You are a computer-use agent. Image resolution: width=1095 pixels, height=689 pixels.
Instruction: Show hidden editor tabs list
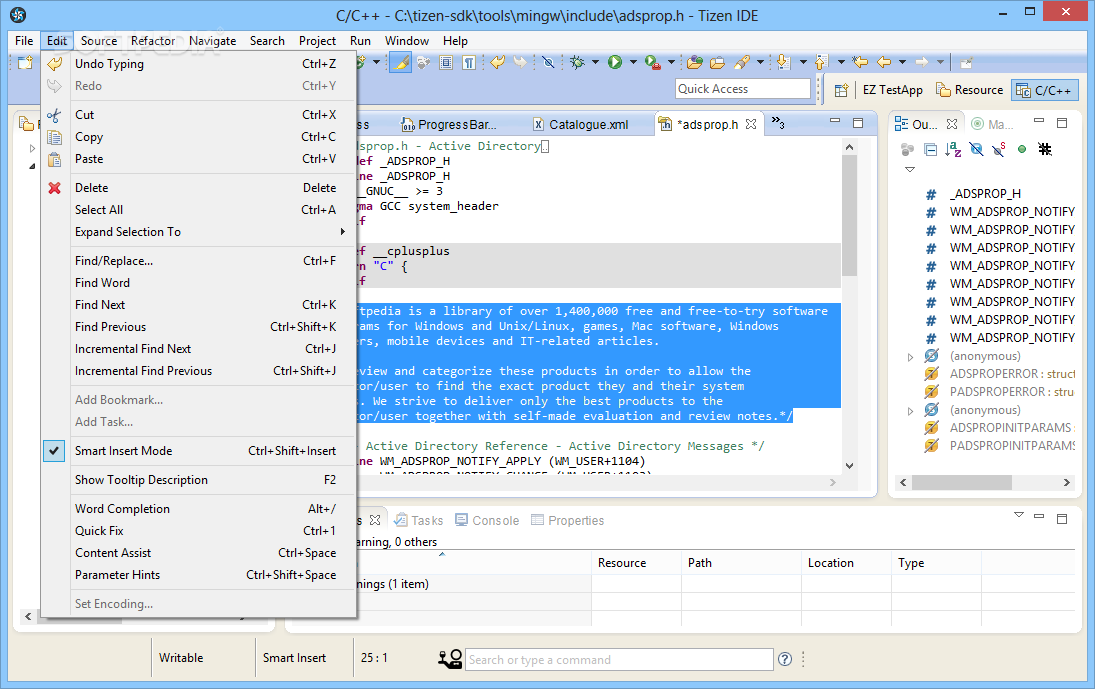[x=778, y=124]
